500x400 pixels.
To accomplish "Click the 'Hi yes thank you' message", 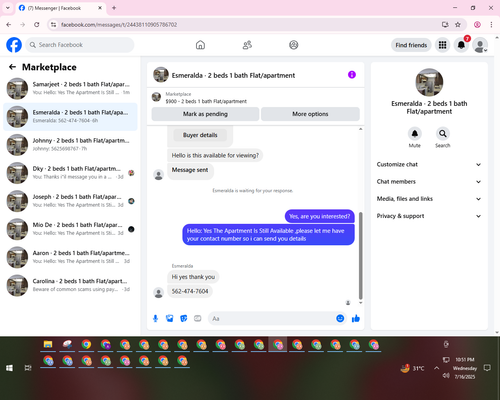I will [x=193, y=277].
